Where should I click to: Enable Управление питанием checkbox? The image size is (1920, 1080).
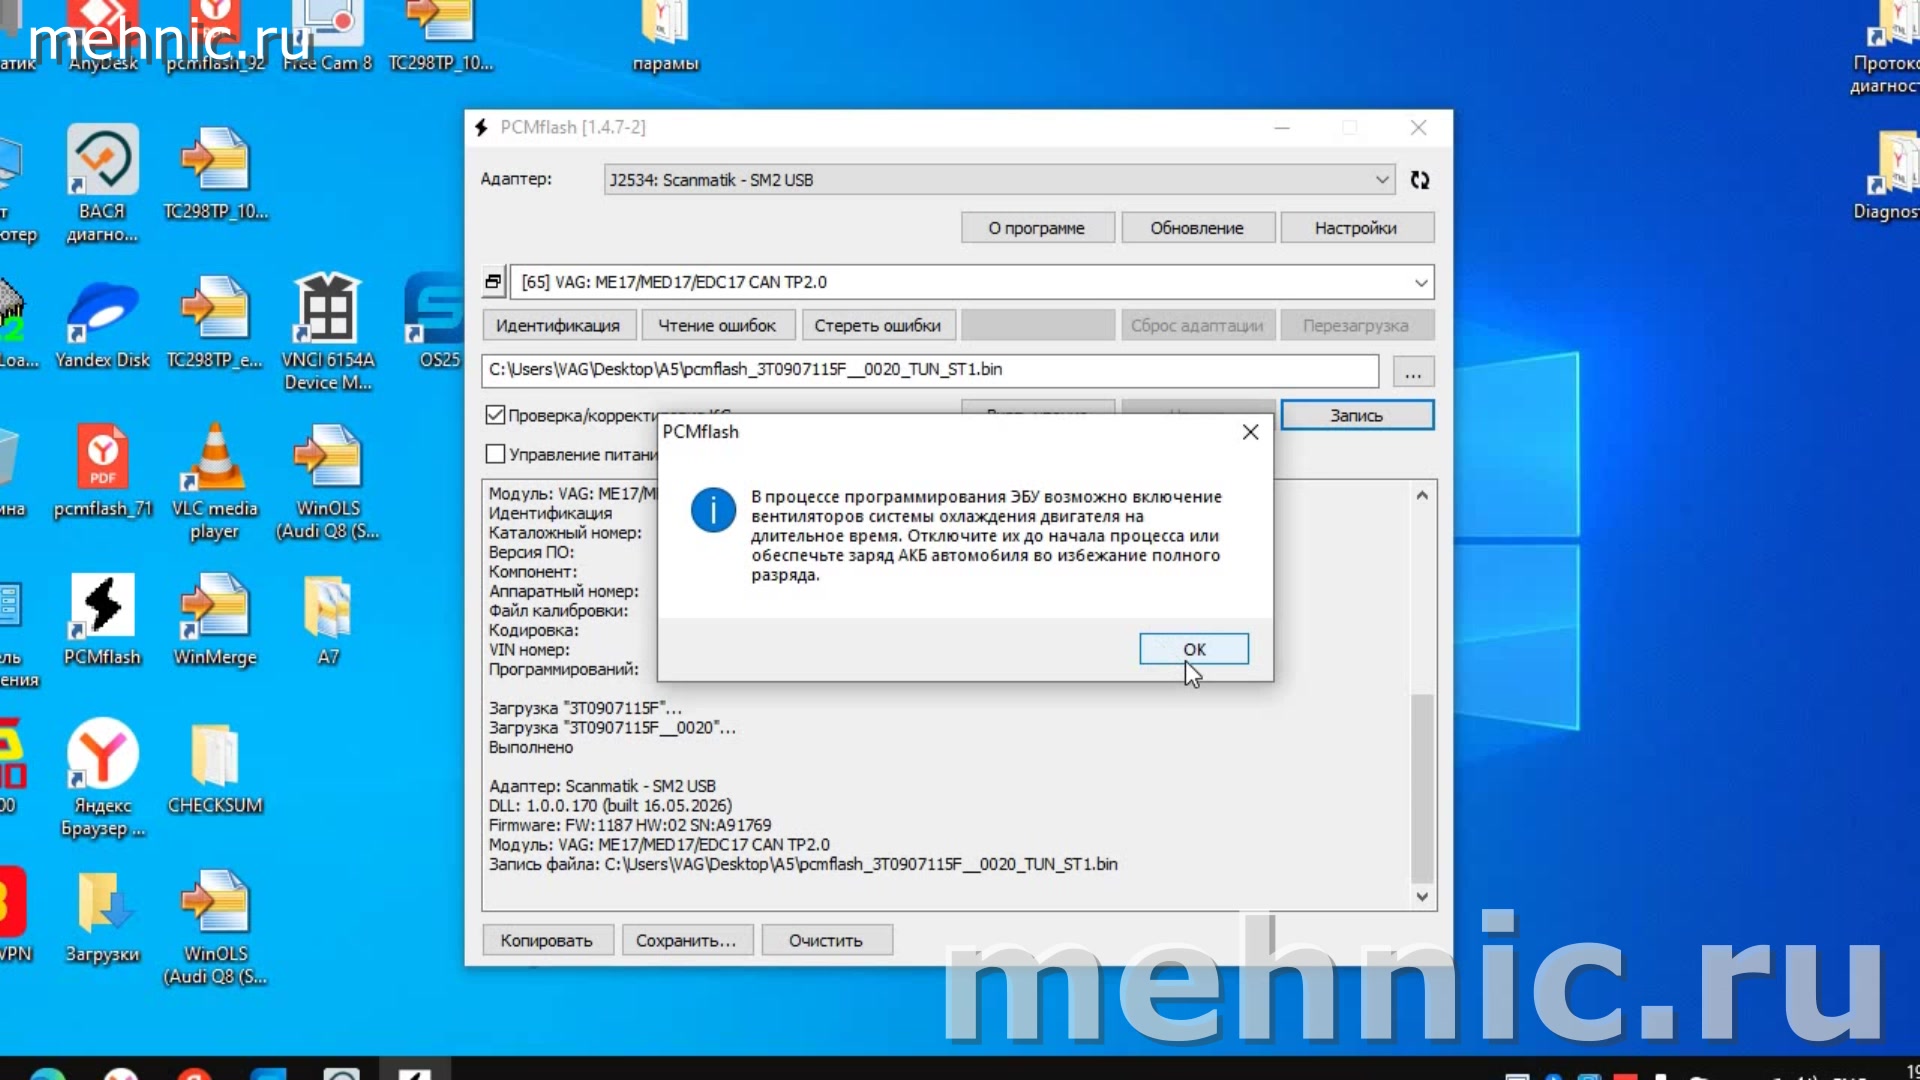[495, 454]
